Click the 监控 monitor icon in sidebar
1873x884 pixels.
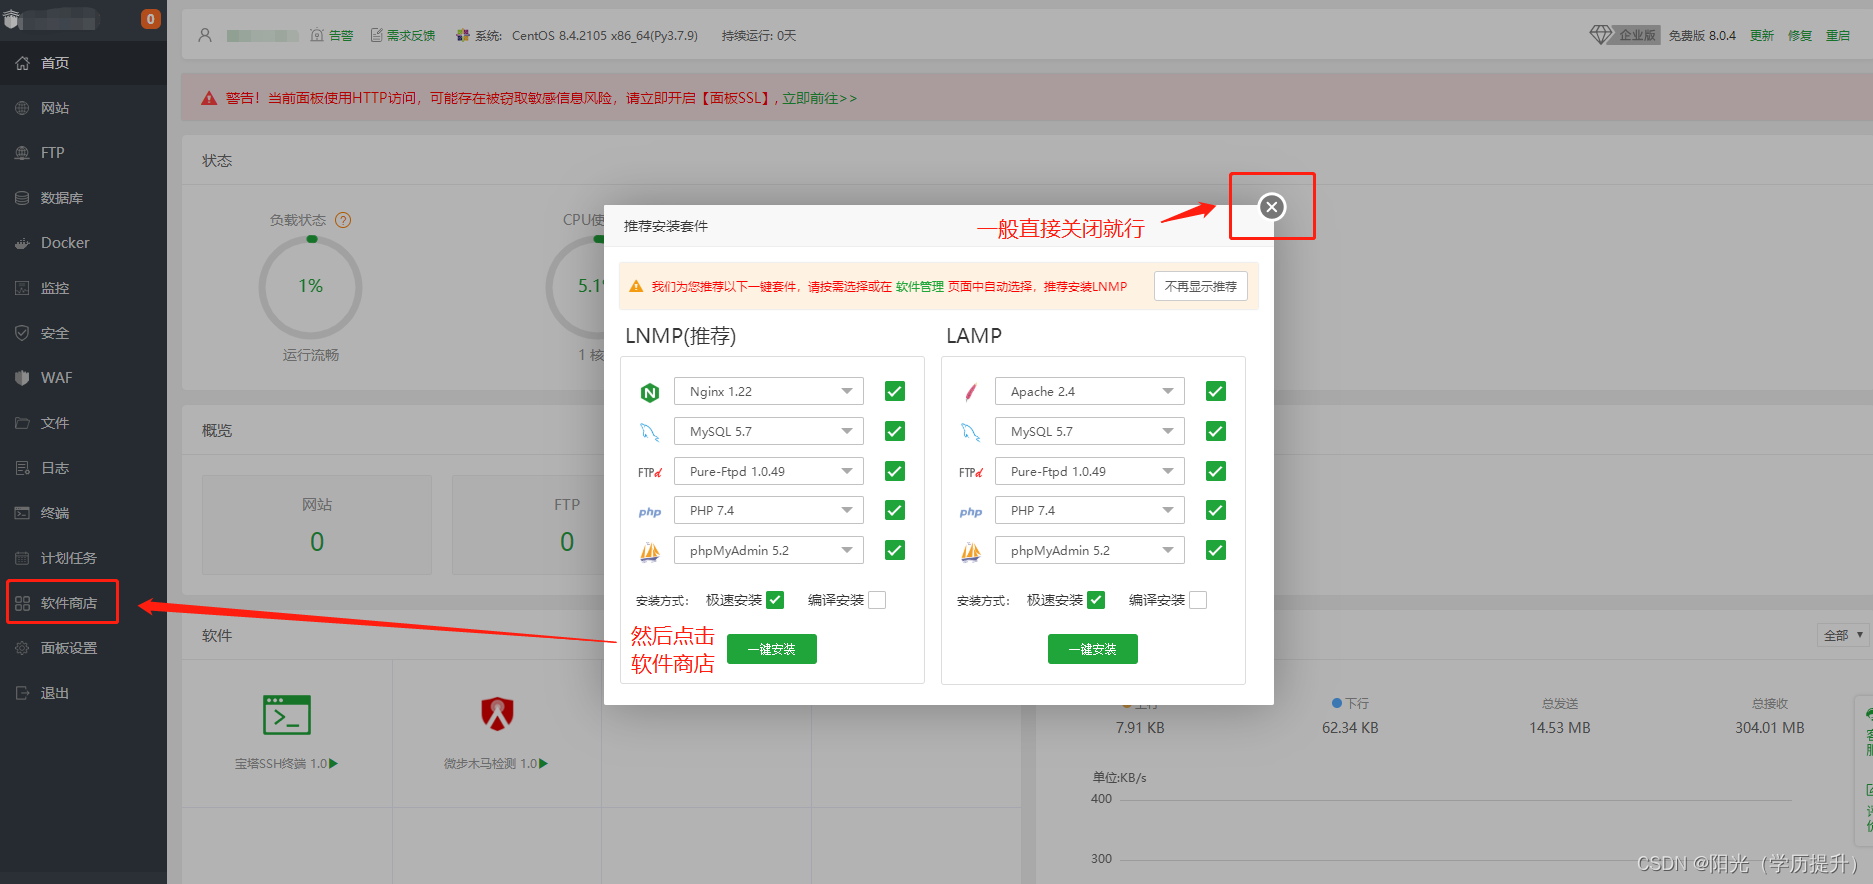click(22, 288)
